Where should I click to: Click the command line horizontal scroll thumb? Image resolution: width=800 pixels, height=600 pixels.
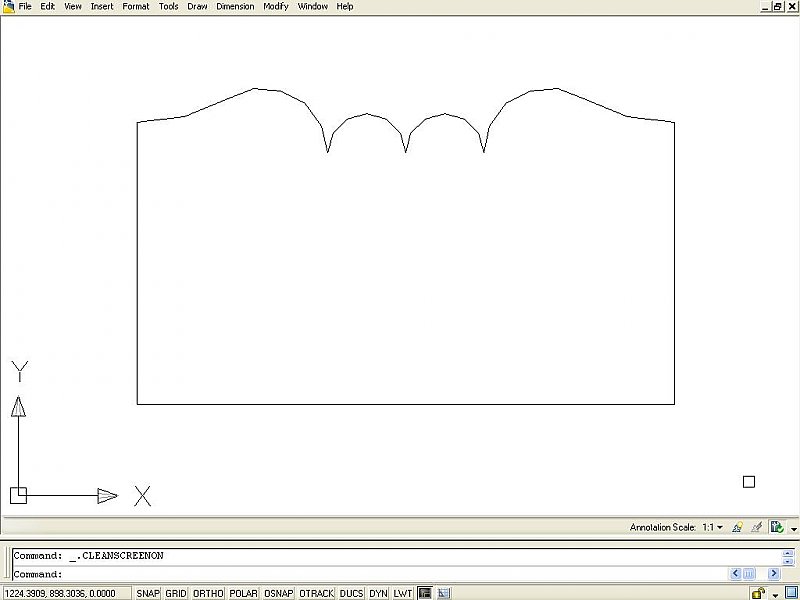(748, 573)
